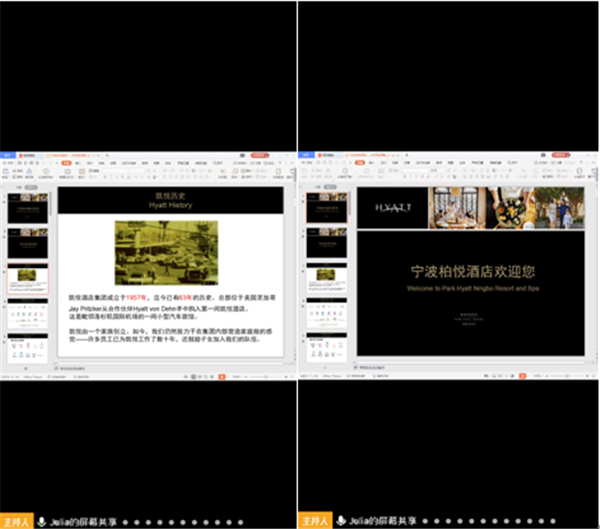Select fourth slide thumbnail in left window panel
This screenshot has width=600, height=529.
tap(28, 313)
